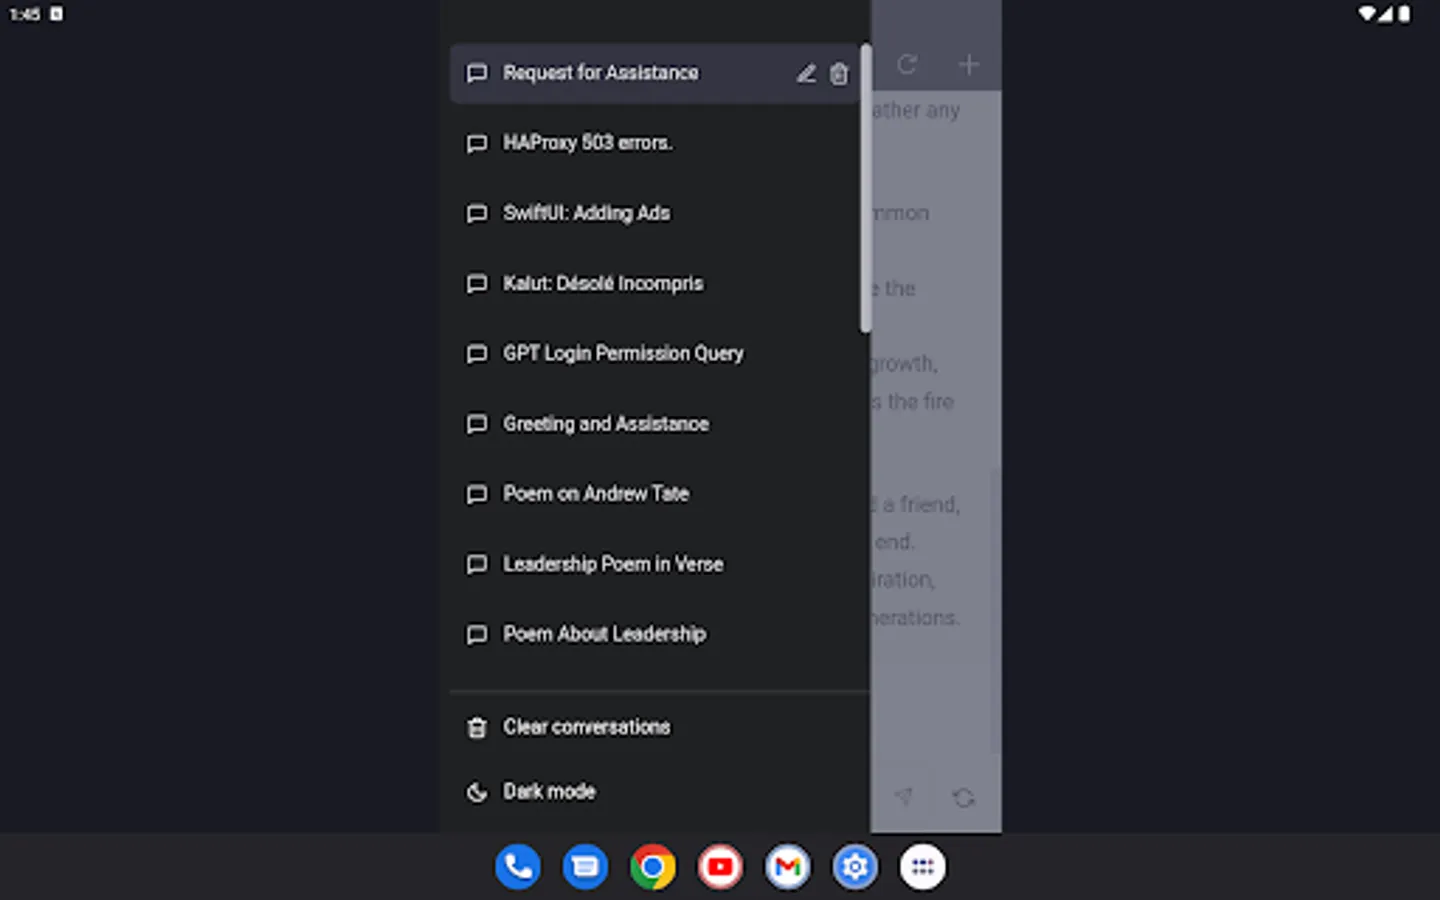Screen dimensions: 1440x900
Task: Click Clear conversations
Action: coord(655,727)
